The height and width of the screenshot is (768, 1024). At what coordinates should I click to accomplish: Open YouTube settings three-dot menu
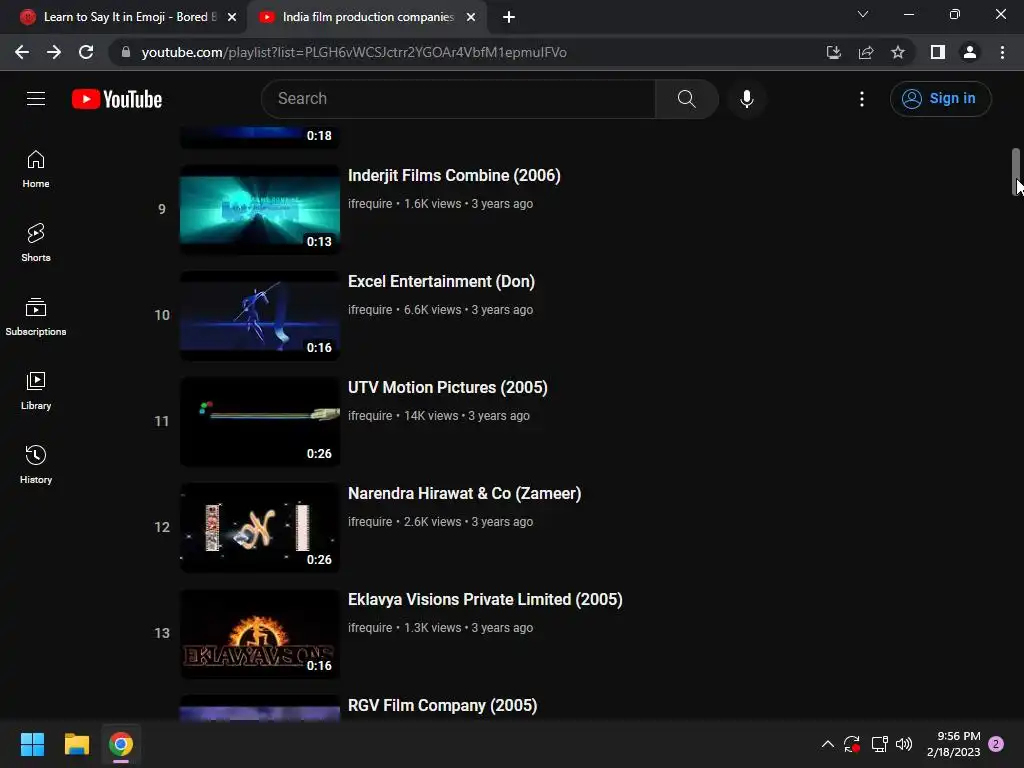coord(862,99)
